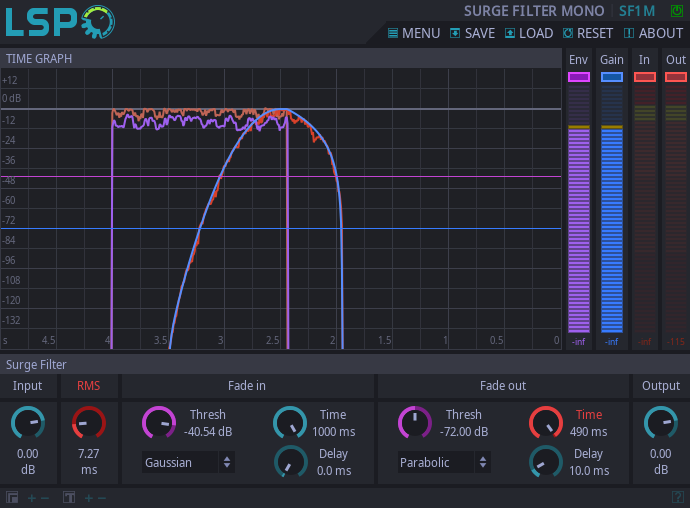Screen dimensions: 690x508
Task: Click the red Fade out Time knob
Action: coord(546,423)
